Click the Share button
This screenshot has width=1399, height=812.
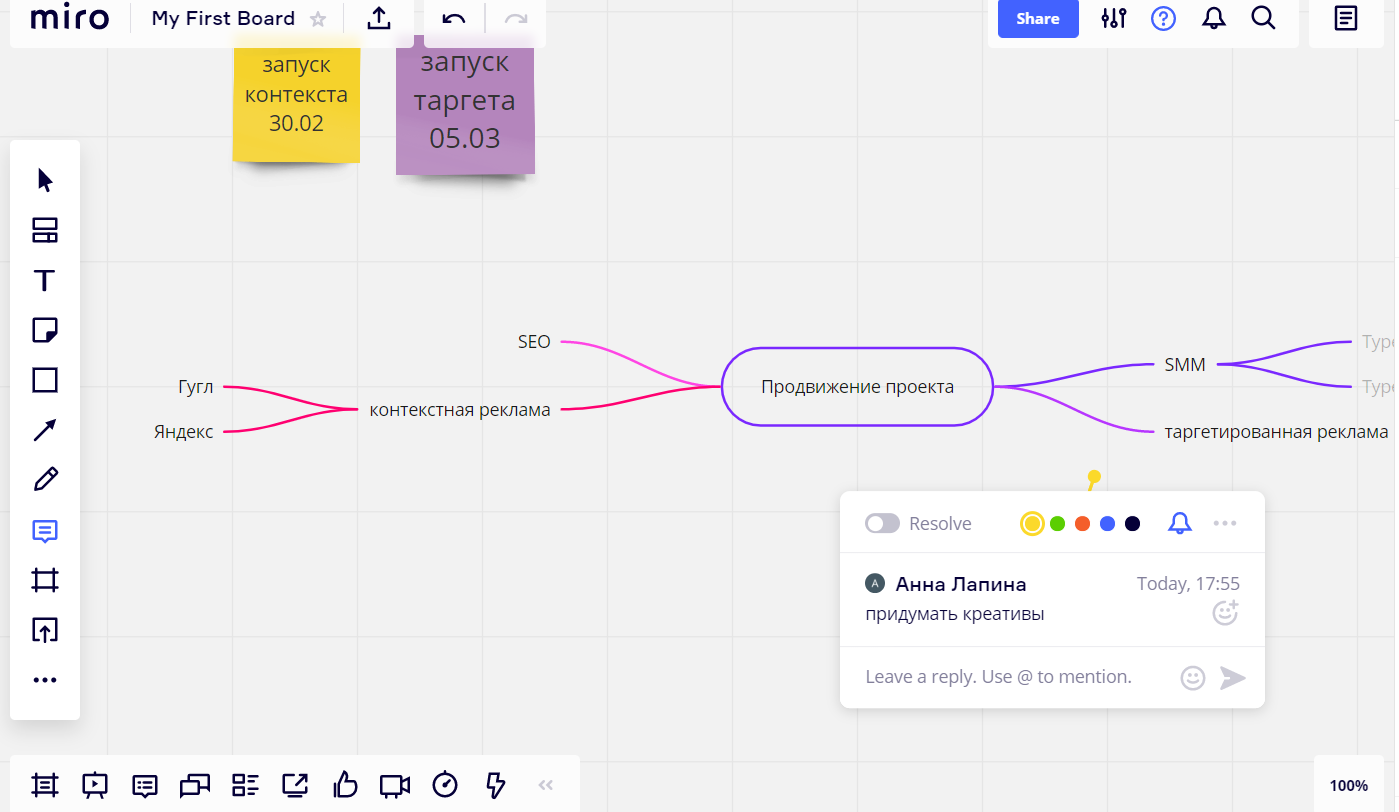coord(1038,19)
